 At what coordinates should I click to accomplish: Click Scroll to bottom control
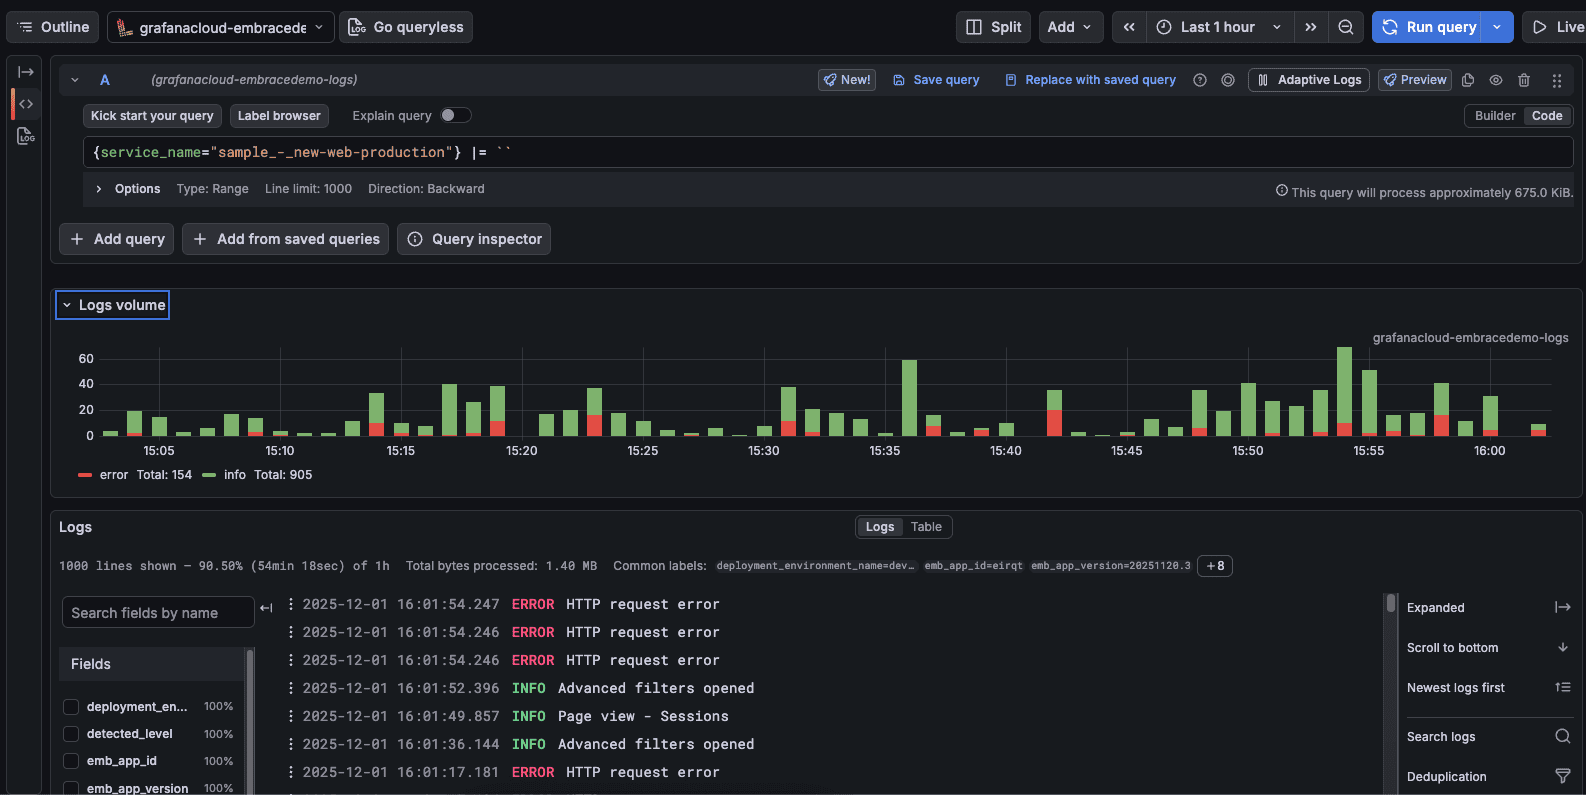tap(1489, 648)
